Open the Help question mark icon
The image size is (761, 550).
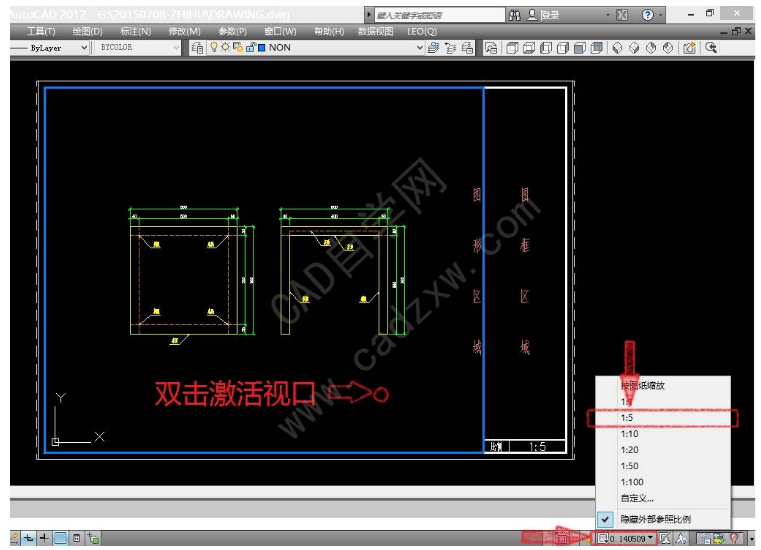click(x=647, y=16)
